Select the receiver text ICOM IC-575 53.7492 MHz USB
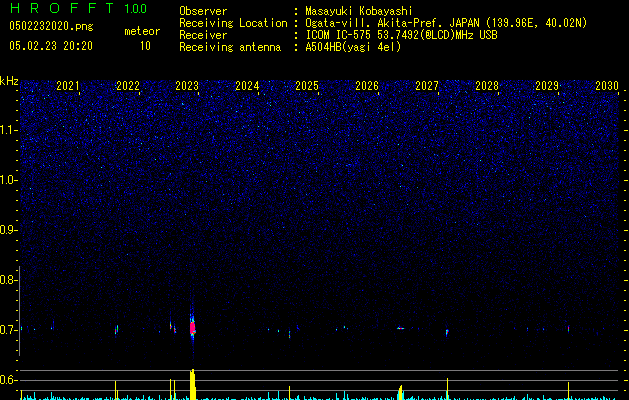 tap(401, 35)
